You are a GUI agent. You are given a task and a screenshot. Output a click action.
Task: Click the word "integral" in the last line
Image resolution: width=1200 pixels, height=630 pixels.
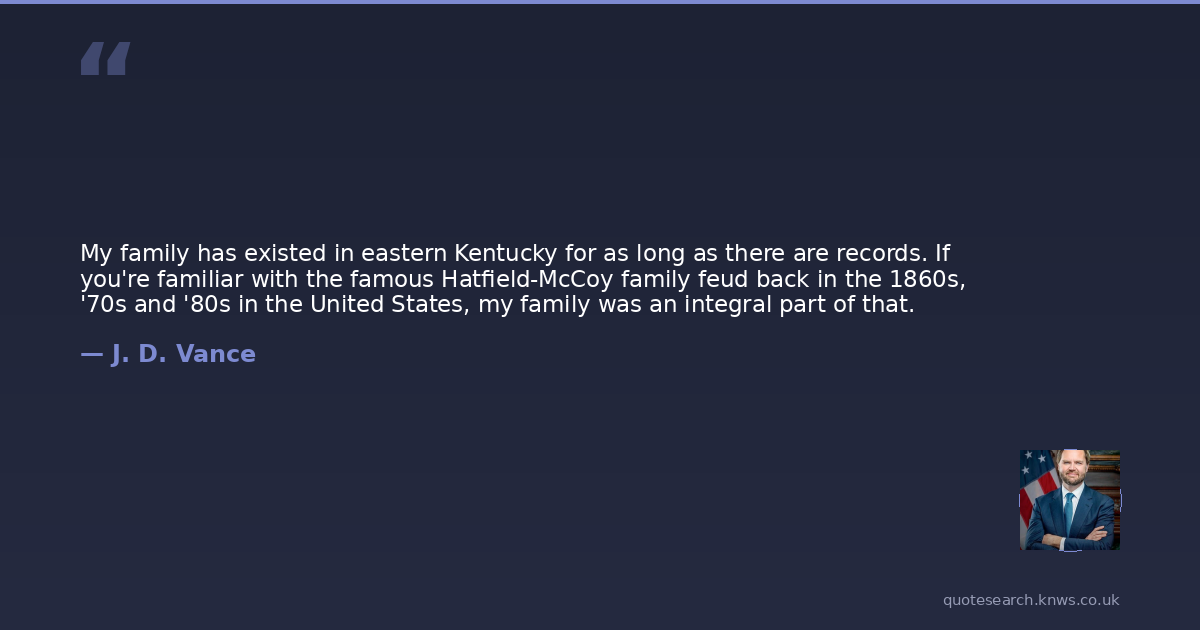tap(727, 305)
